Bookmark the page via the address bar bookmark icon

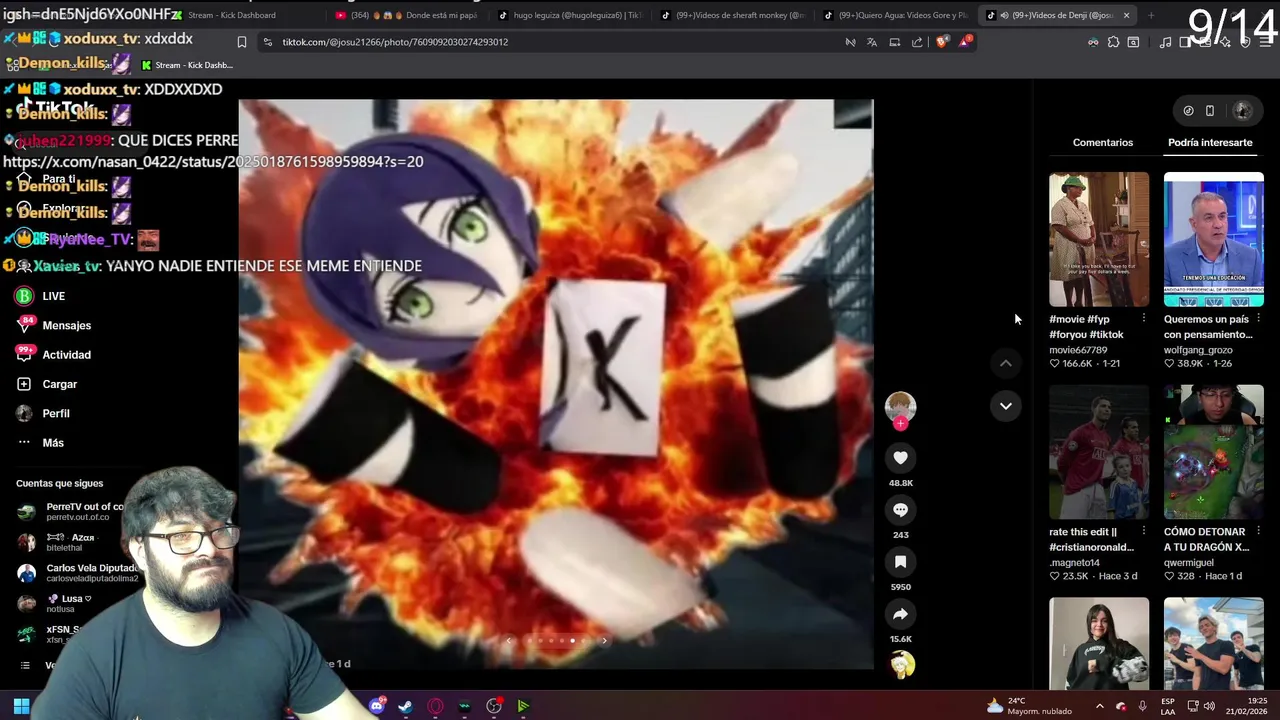pos(242,42)
